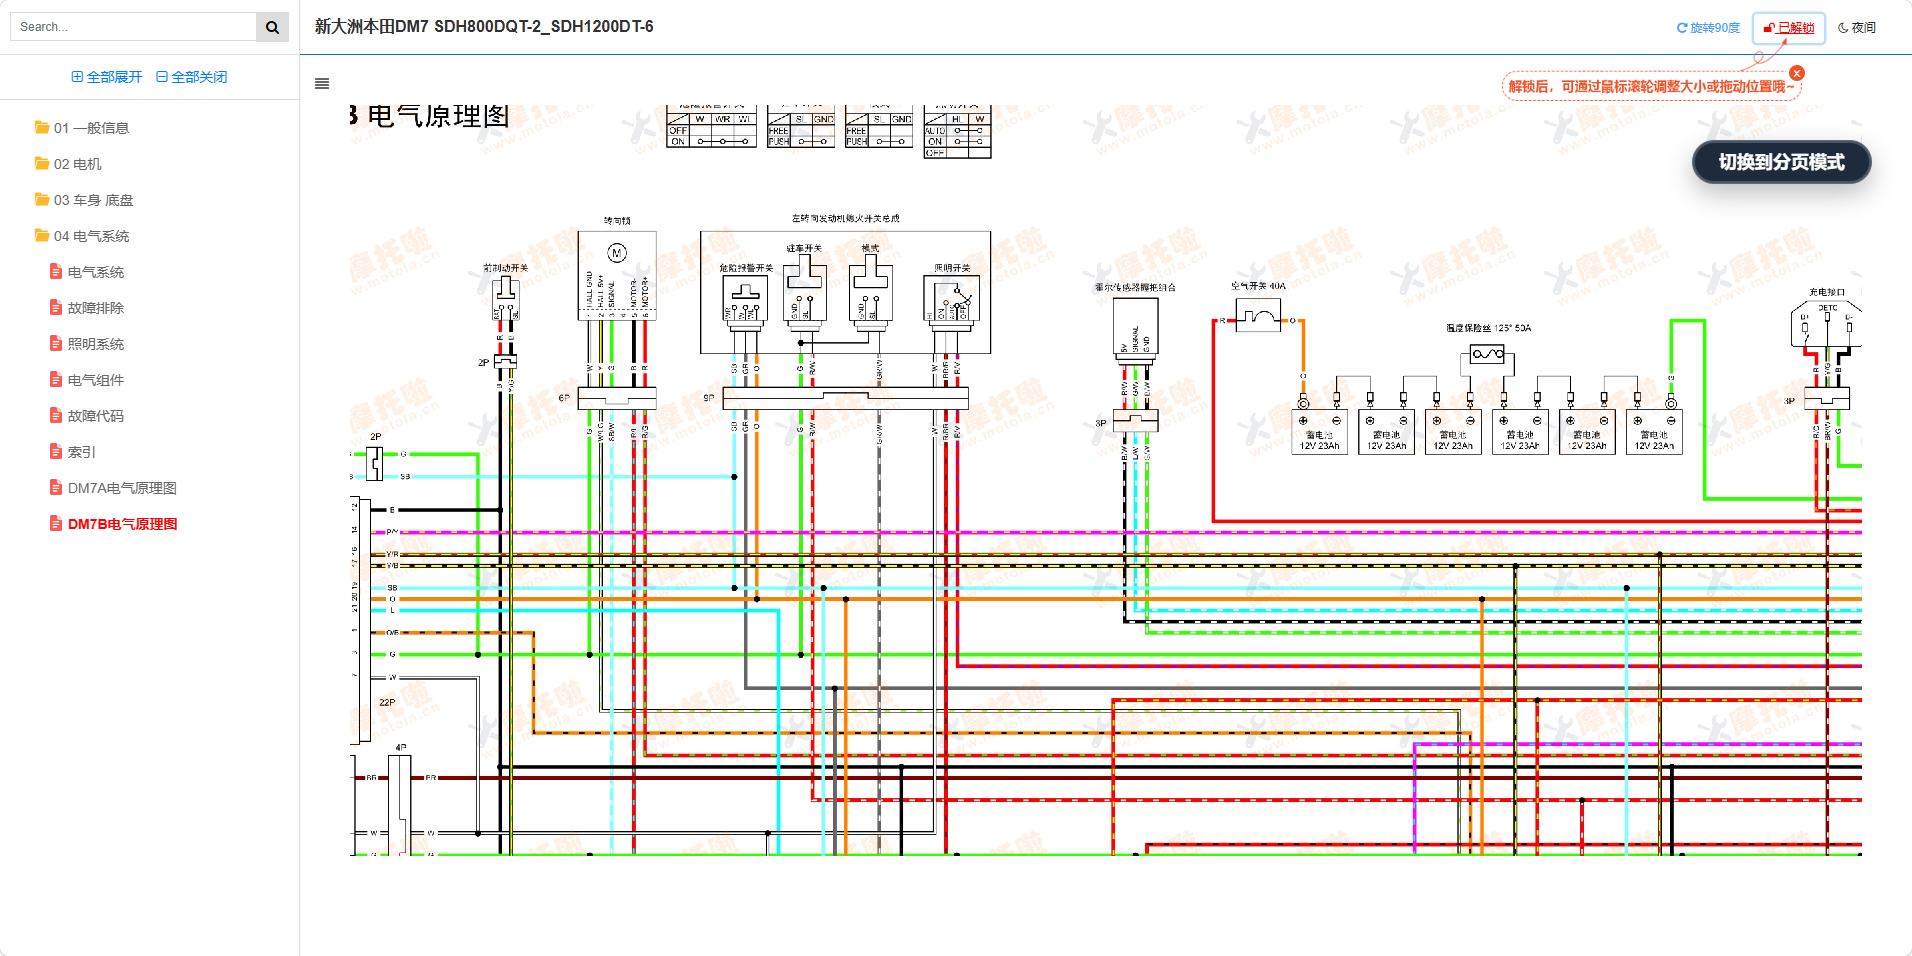Collapse all tree folders
Screen dimensions: 1912x956
click(x=192, y=77)
